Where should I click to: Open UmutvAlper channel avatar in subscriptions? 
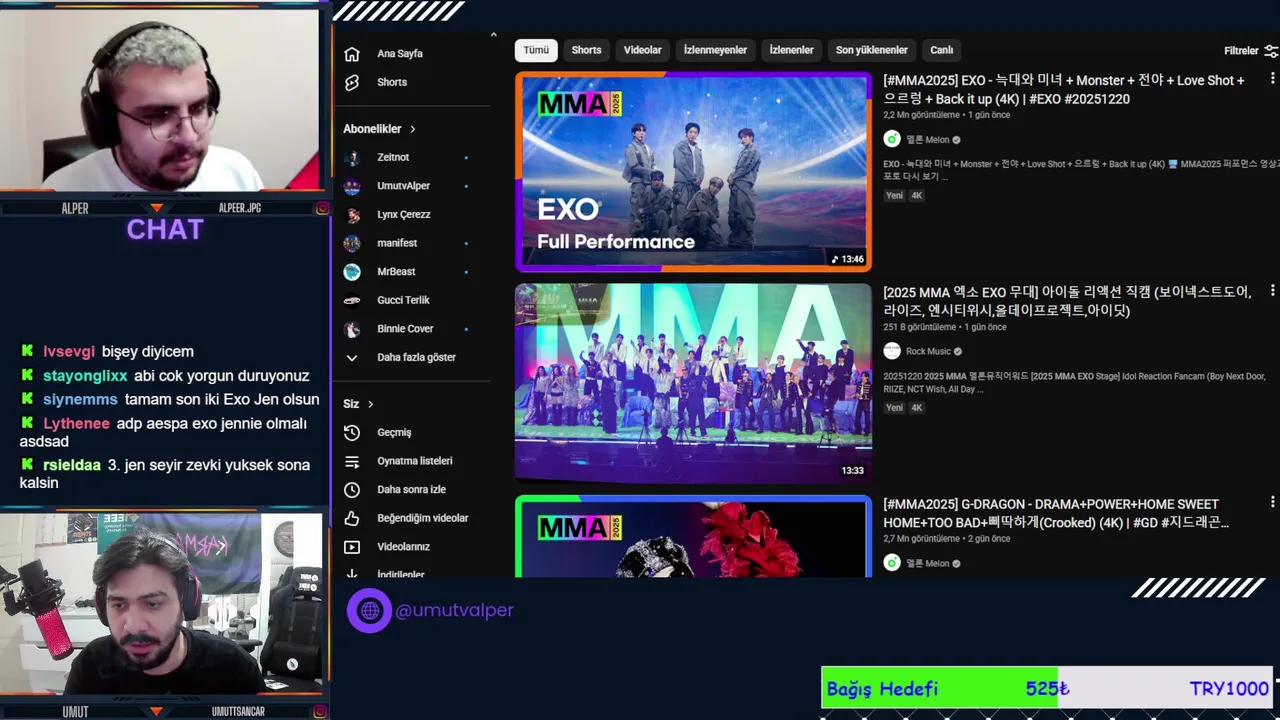[352, 186]
